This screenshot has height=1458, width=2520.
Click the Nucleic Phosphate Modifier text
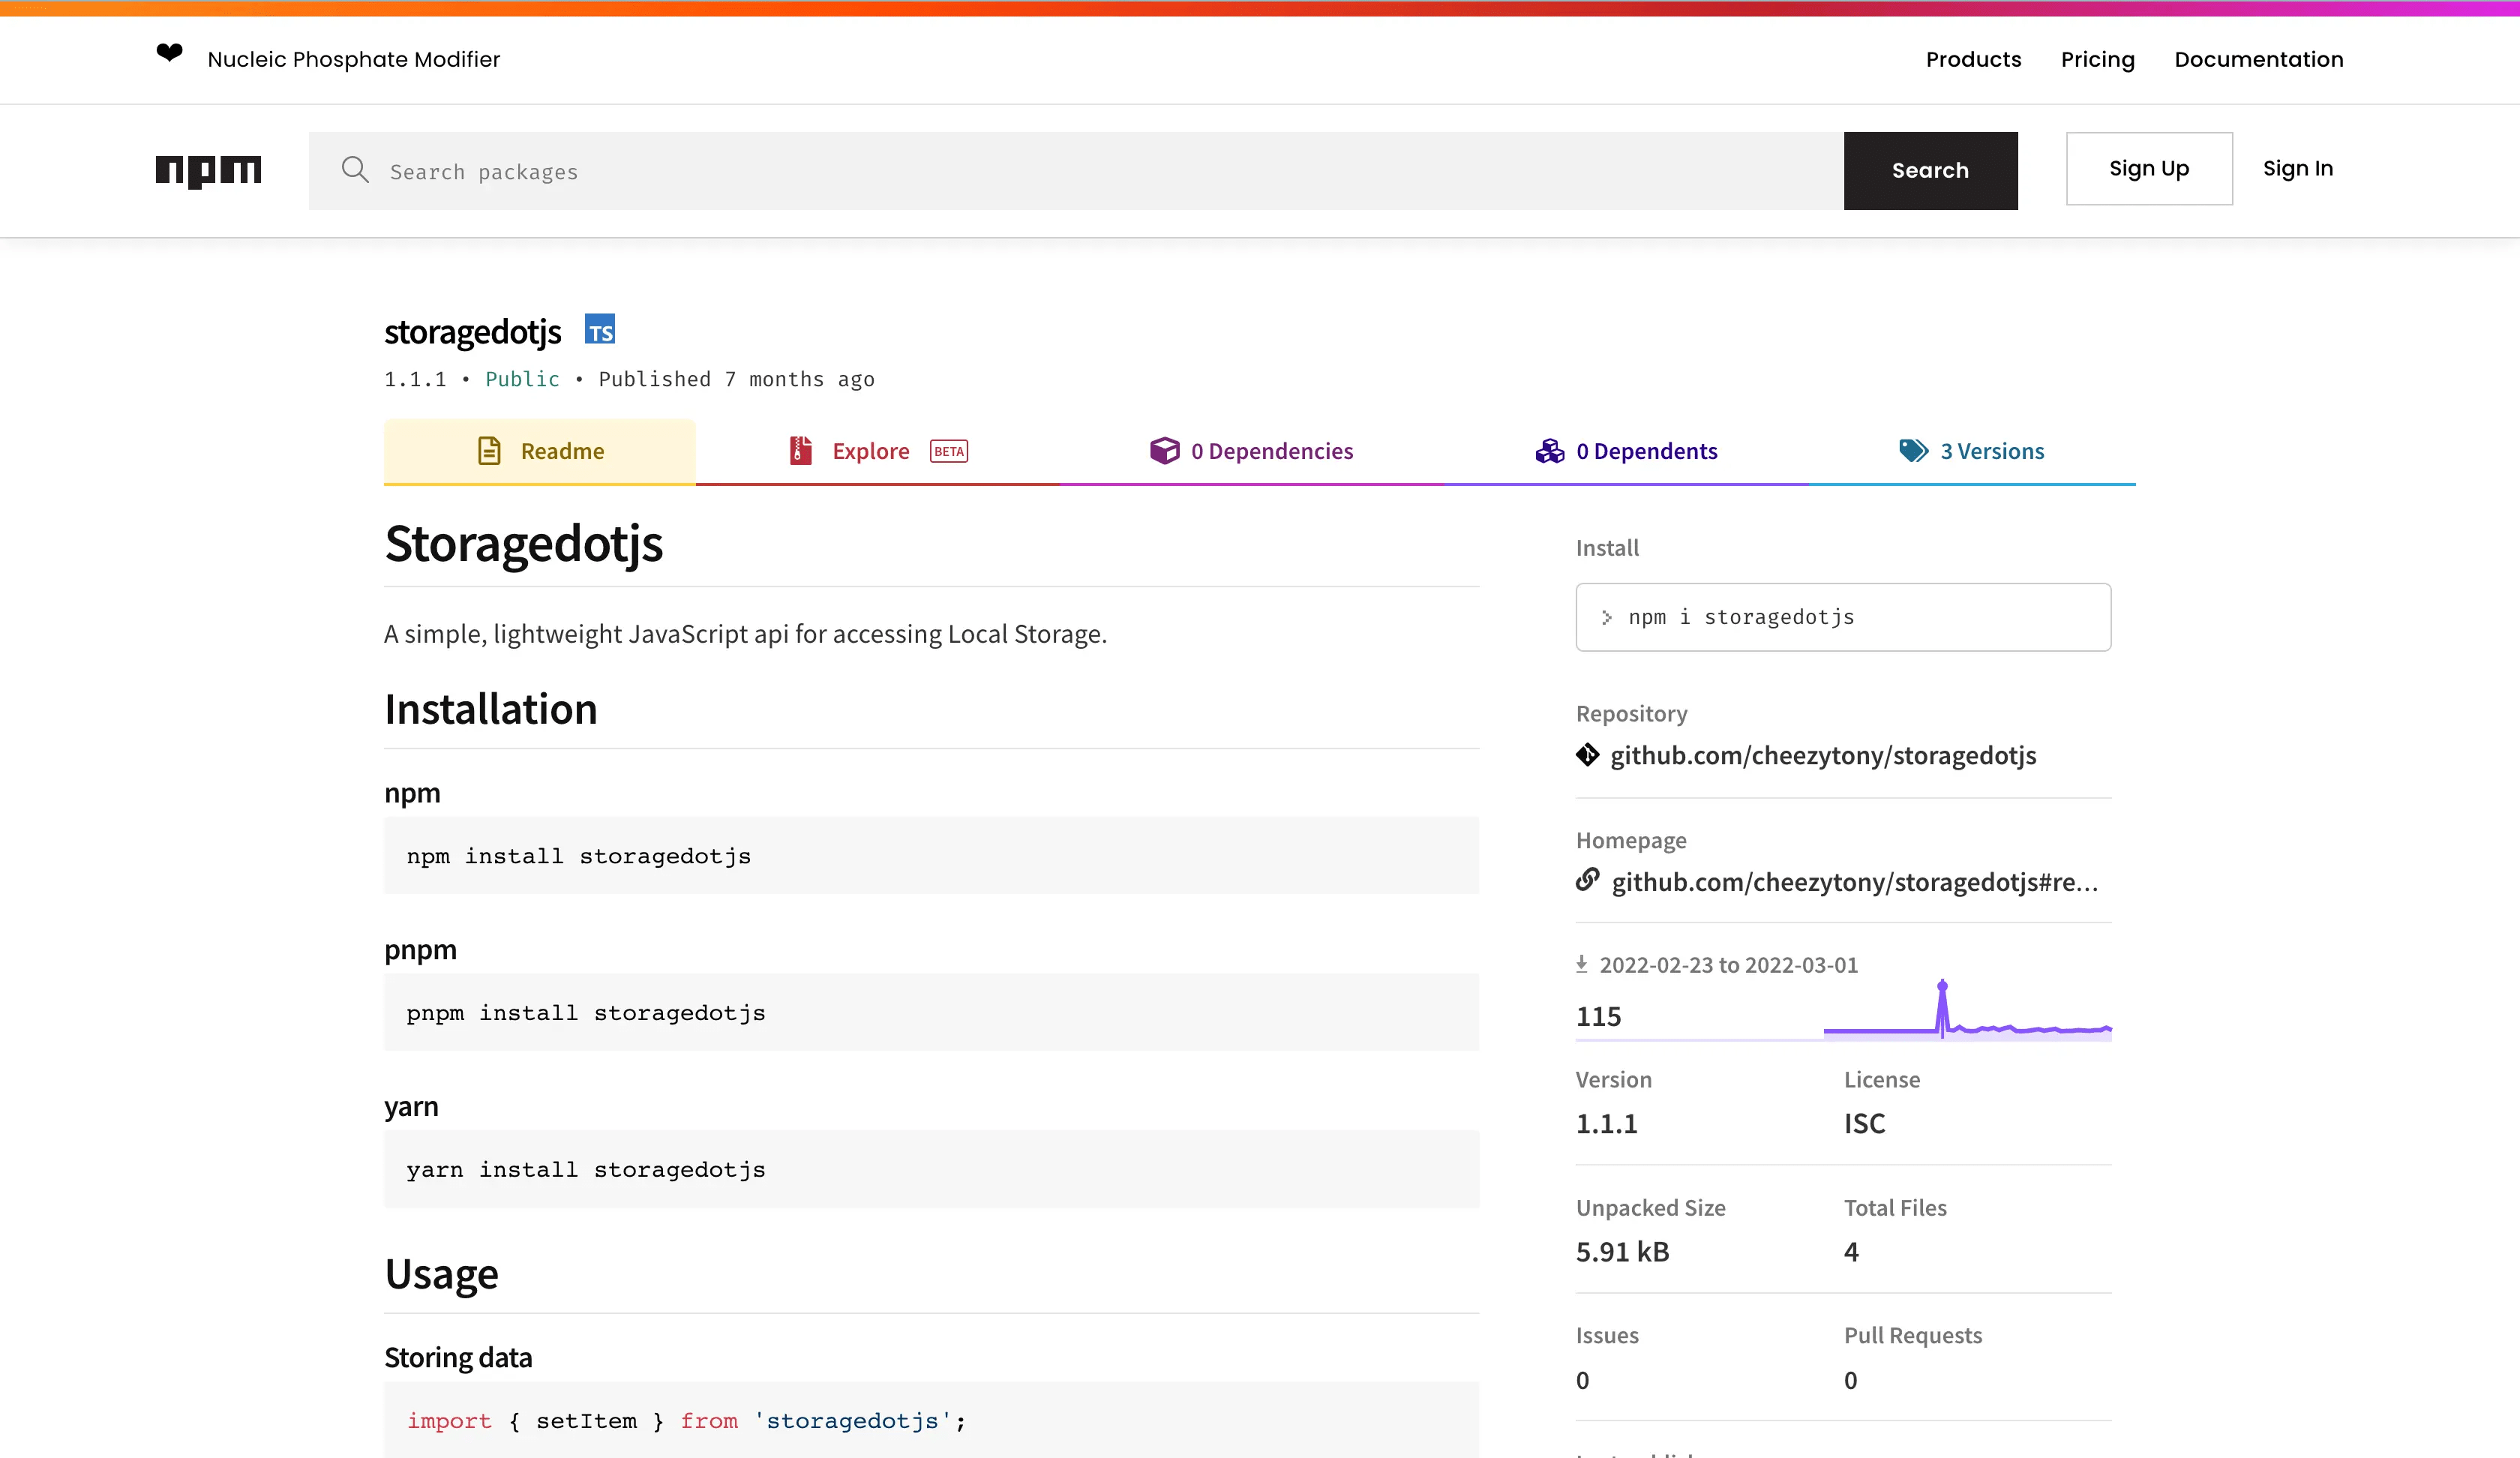coord(354,59)
